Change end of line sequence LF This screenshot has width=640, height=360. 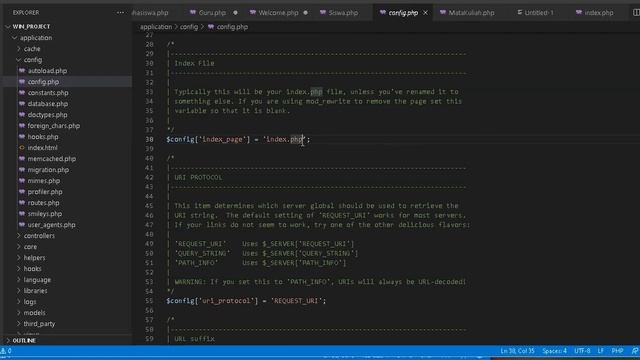(x=600, y=351)
